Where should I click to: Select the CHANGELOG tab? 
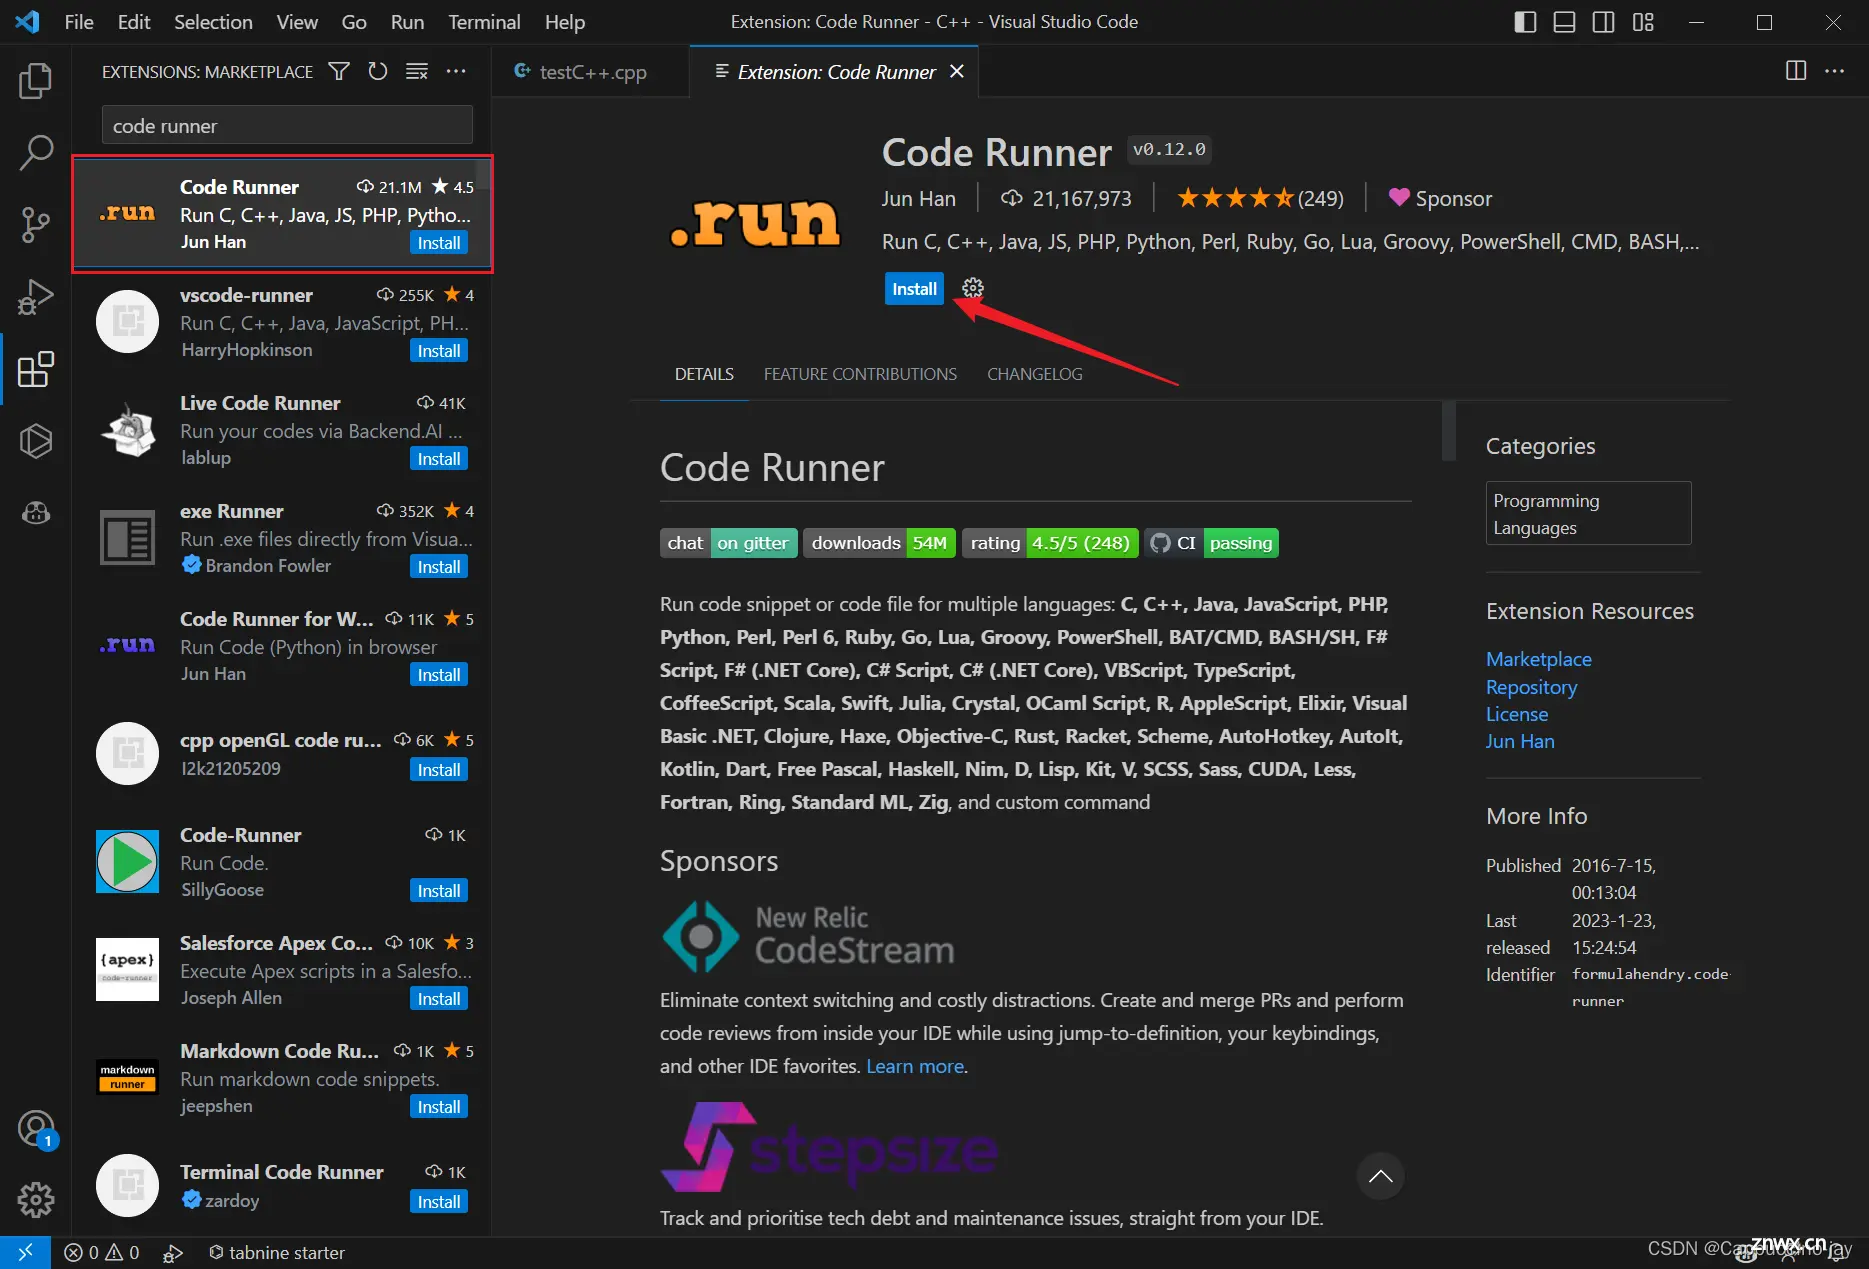coord(1035,374)
